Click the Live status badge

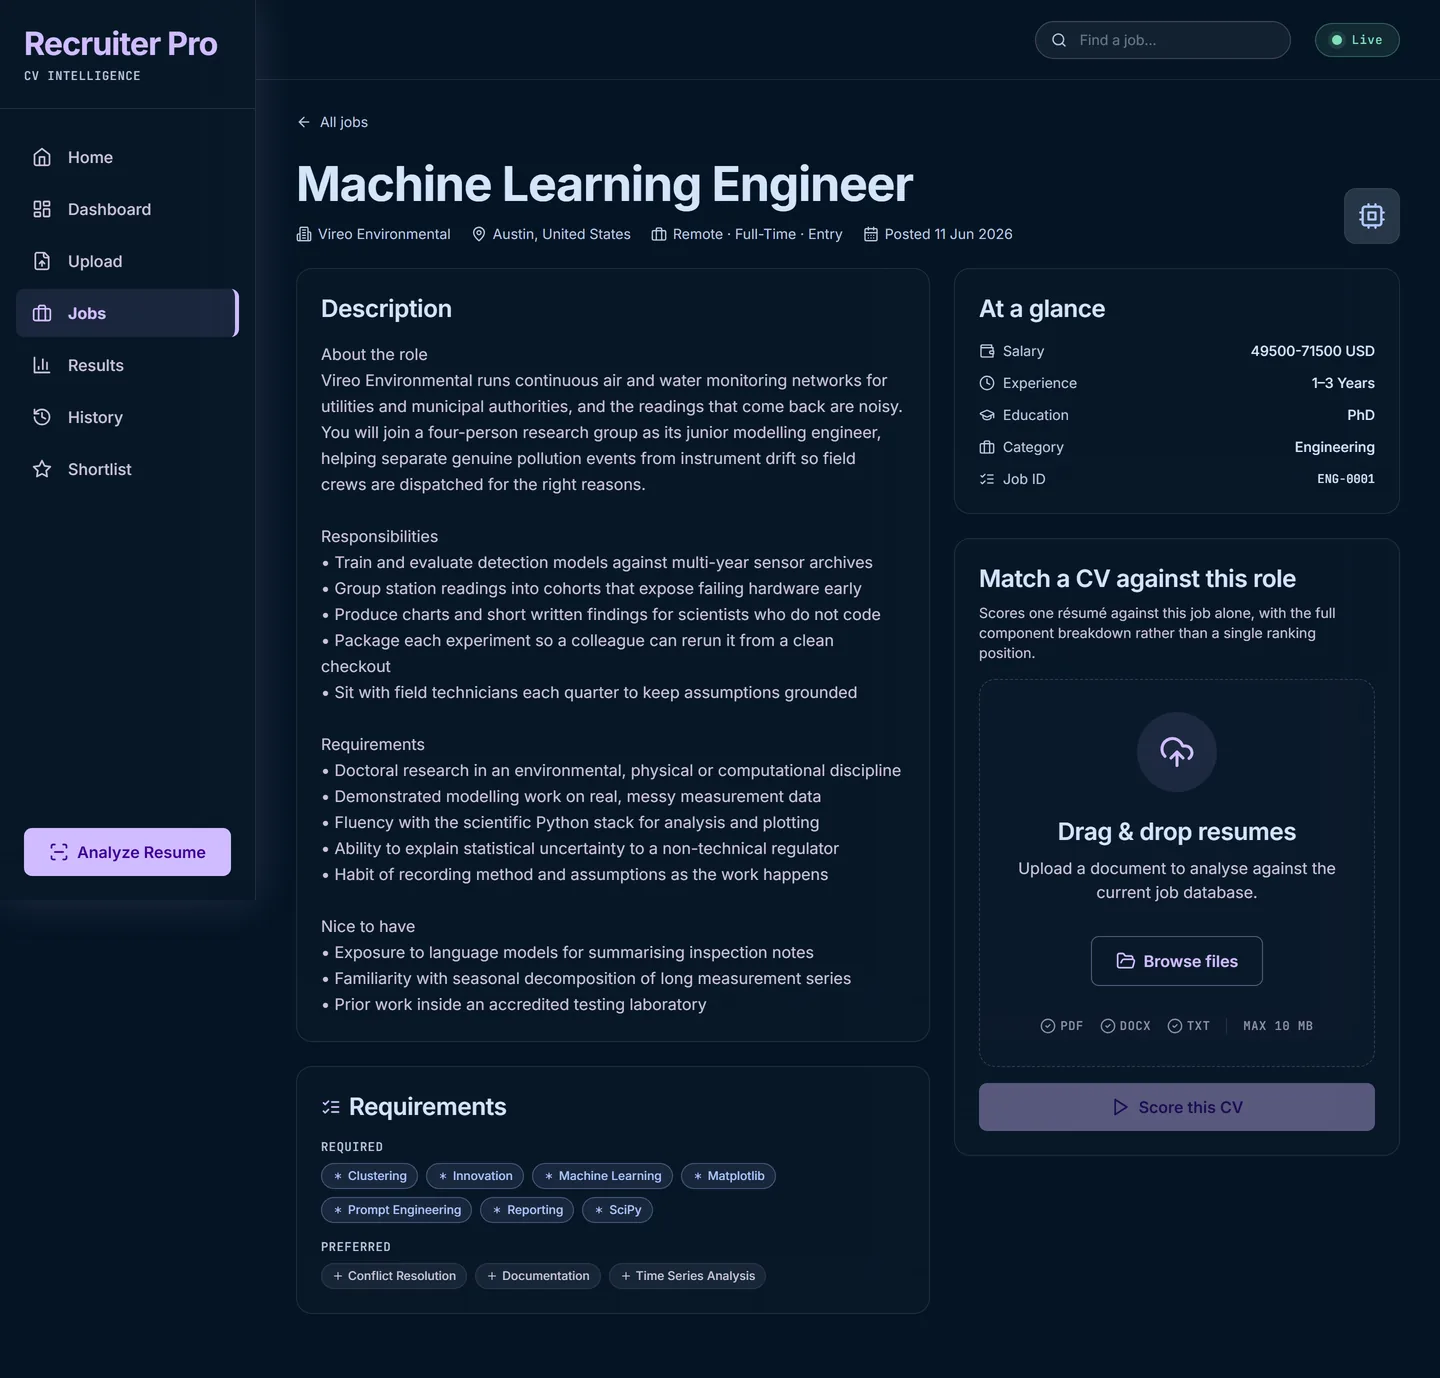click(x=1357, y=40)
